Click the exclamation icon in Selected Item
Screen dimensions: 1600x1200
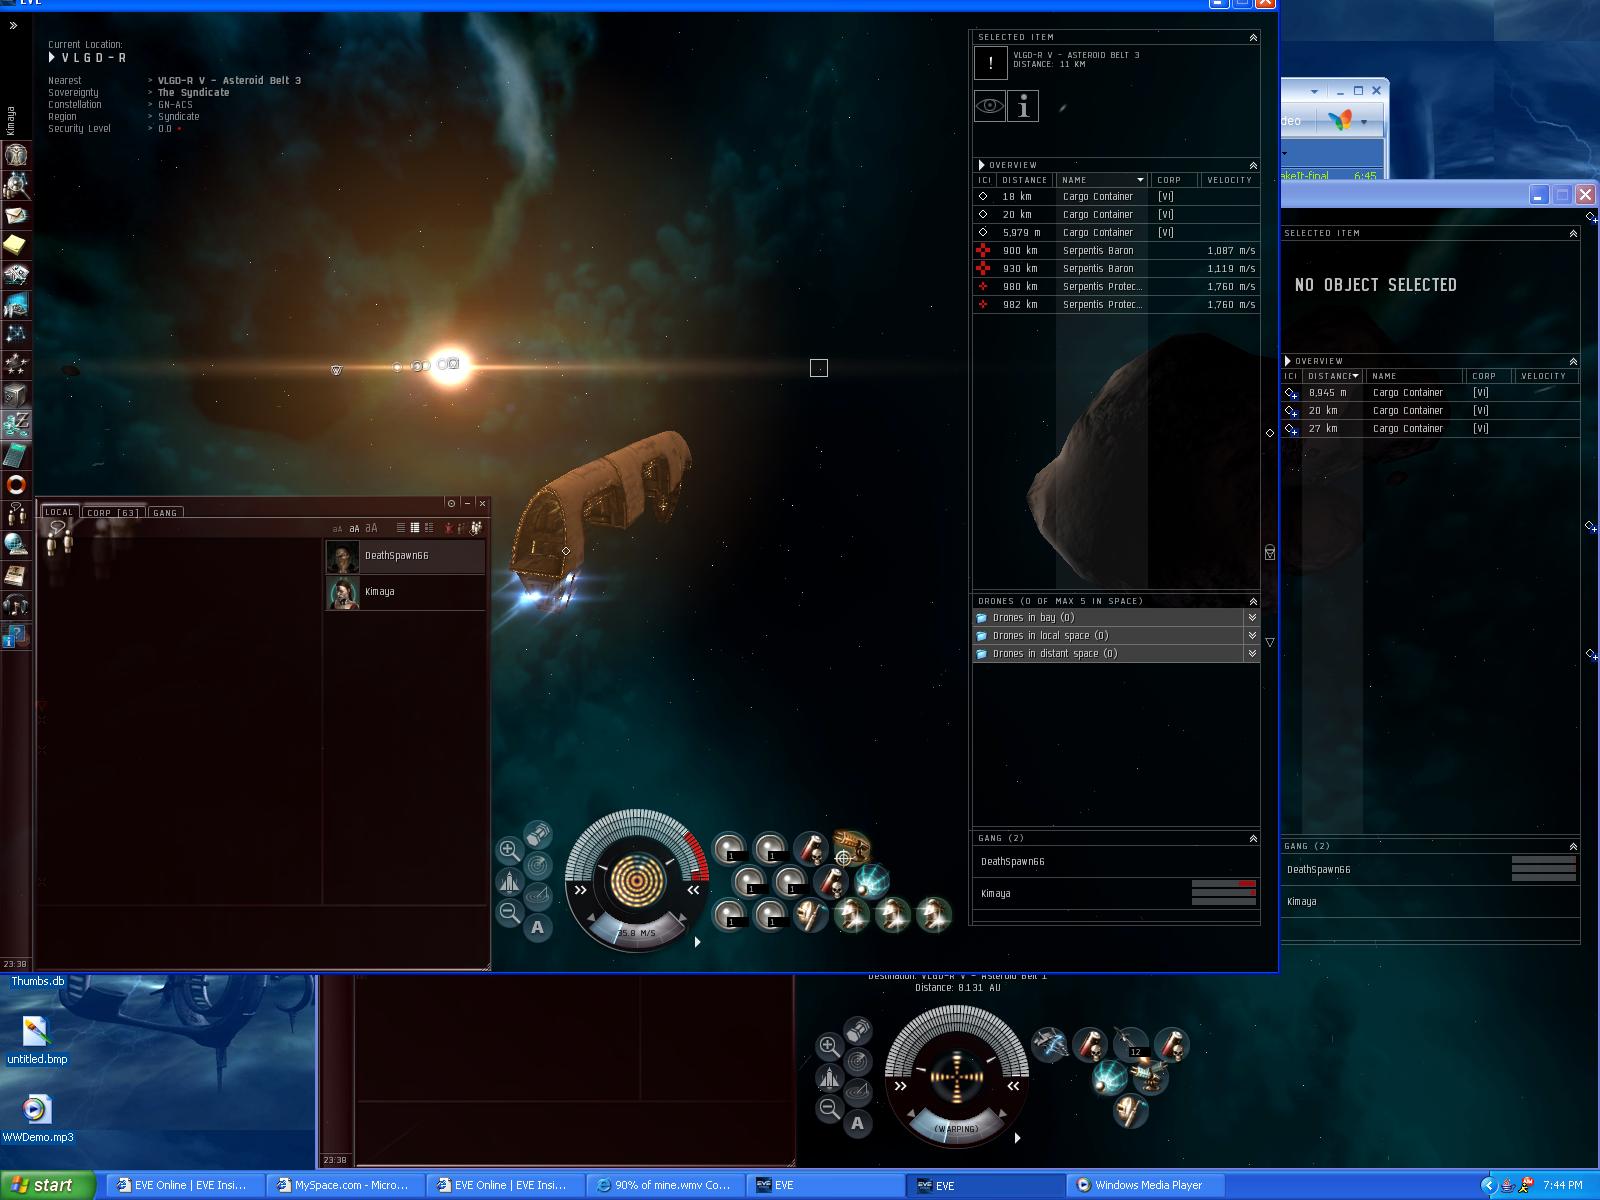(x=990, y=63)
